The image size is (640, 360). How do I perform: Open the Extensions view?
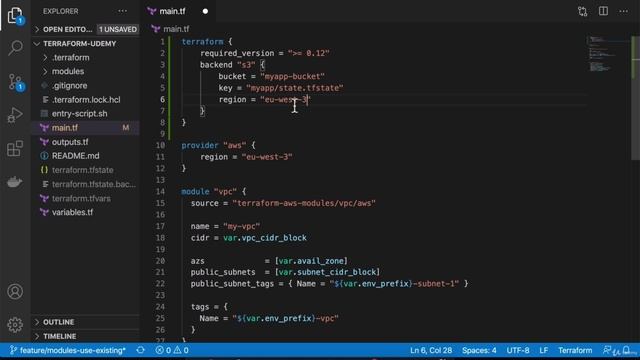point(15,148)
